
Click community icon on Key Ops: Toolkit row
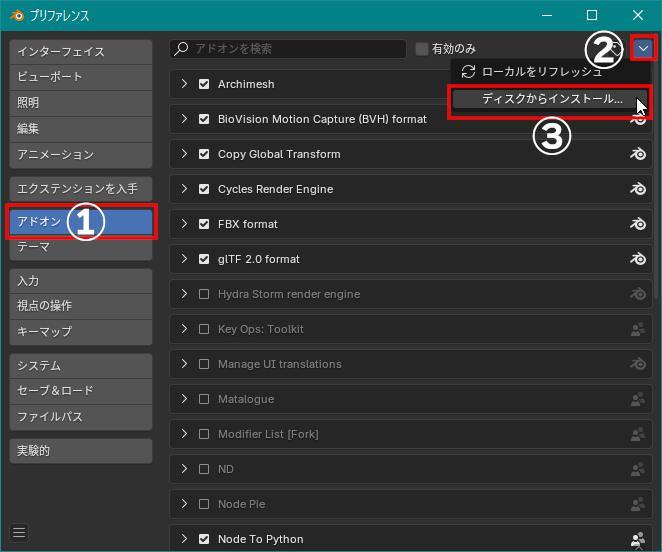[638, 329]
